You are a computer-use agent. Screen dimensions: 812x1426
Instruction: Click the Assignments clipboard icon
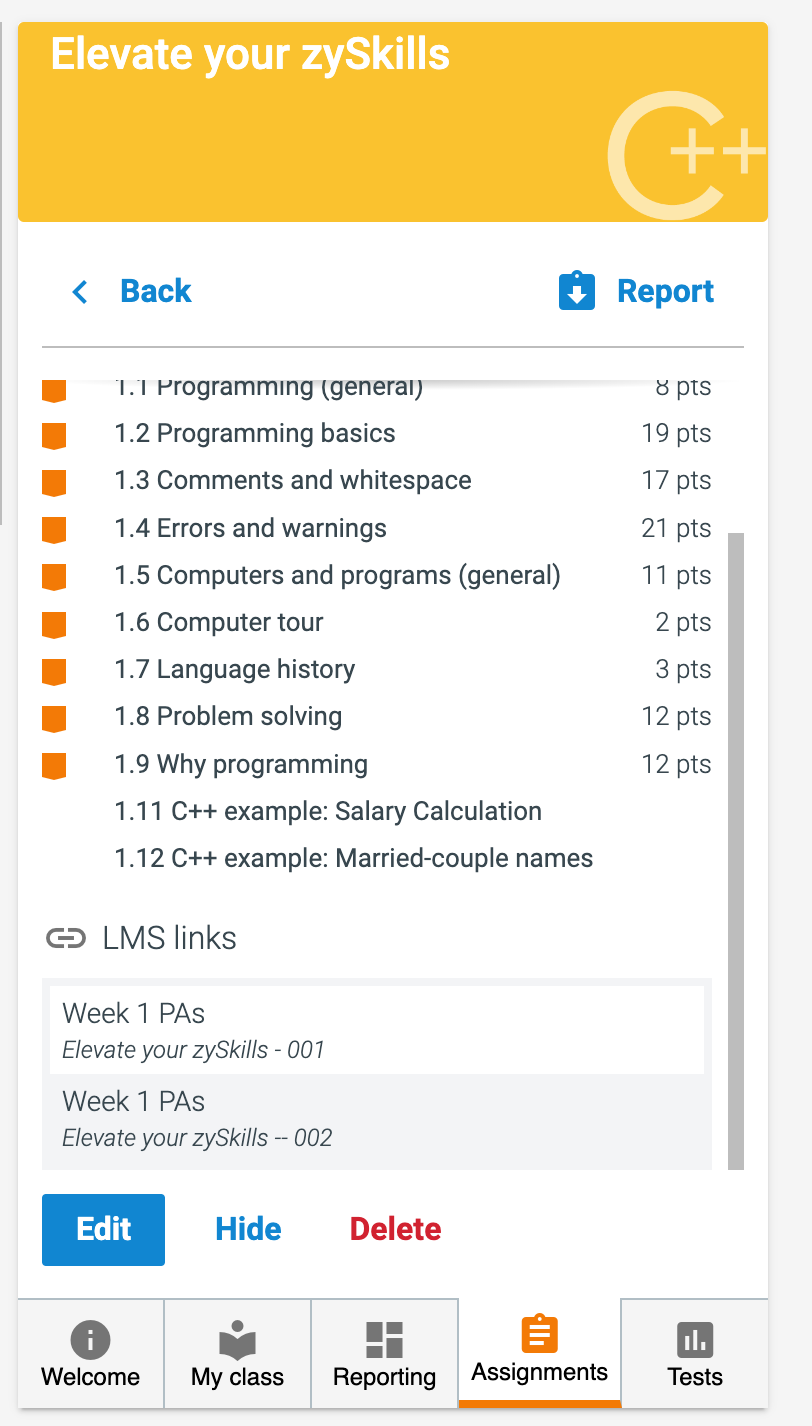[x=540, y=1334]
